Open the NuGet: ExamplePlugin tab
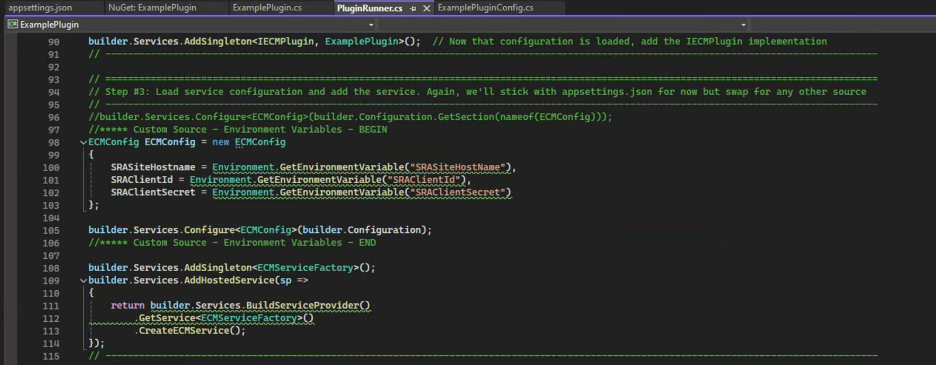936x366 pixels. point(152,8)
